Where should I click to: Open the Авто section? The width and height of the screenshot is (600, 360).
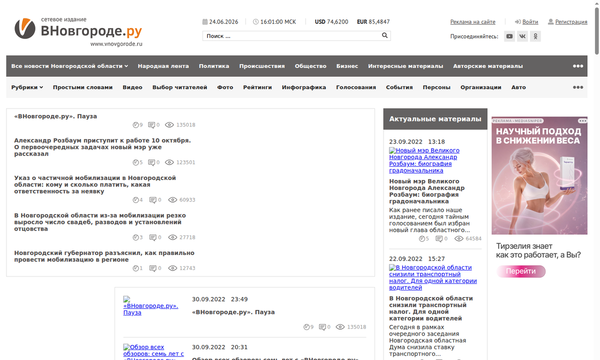518,87
